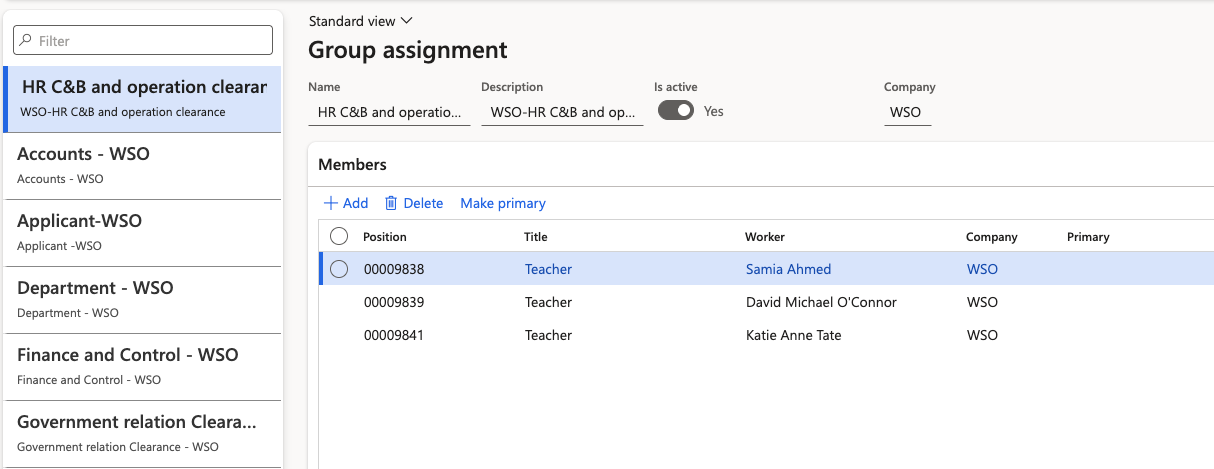1214x469 pixels.
Task: Sort by Title column header
Action: click(x=536, y=237)
